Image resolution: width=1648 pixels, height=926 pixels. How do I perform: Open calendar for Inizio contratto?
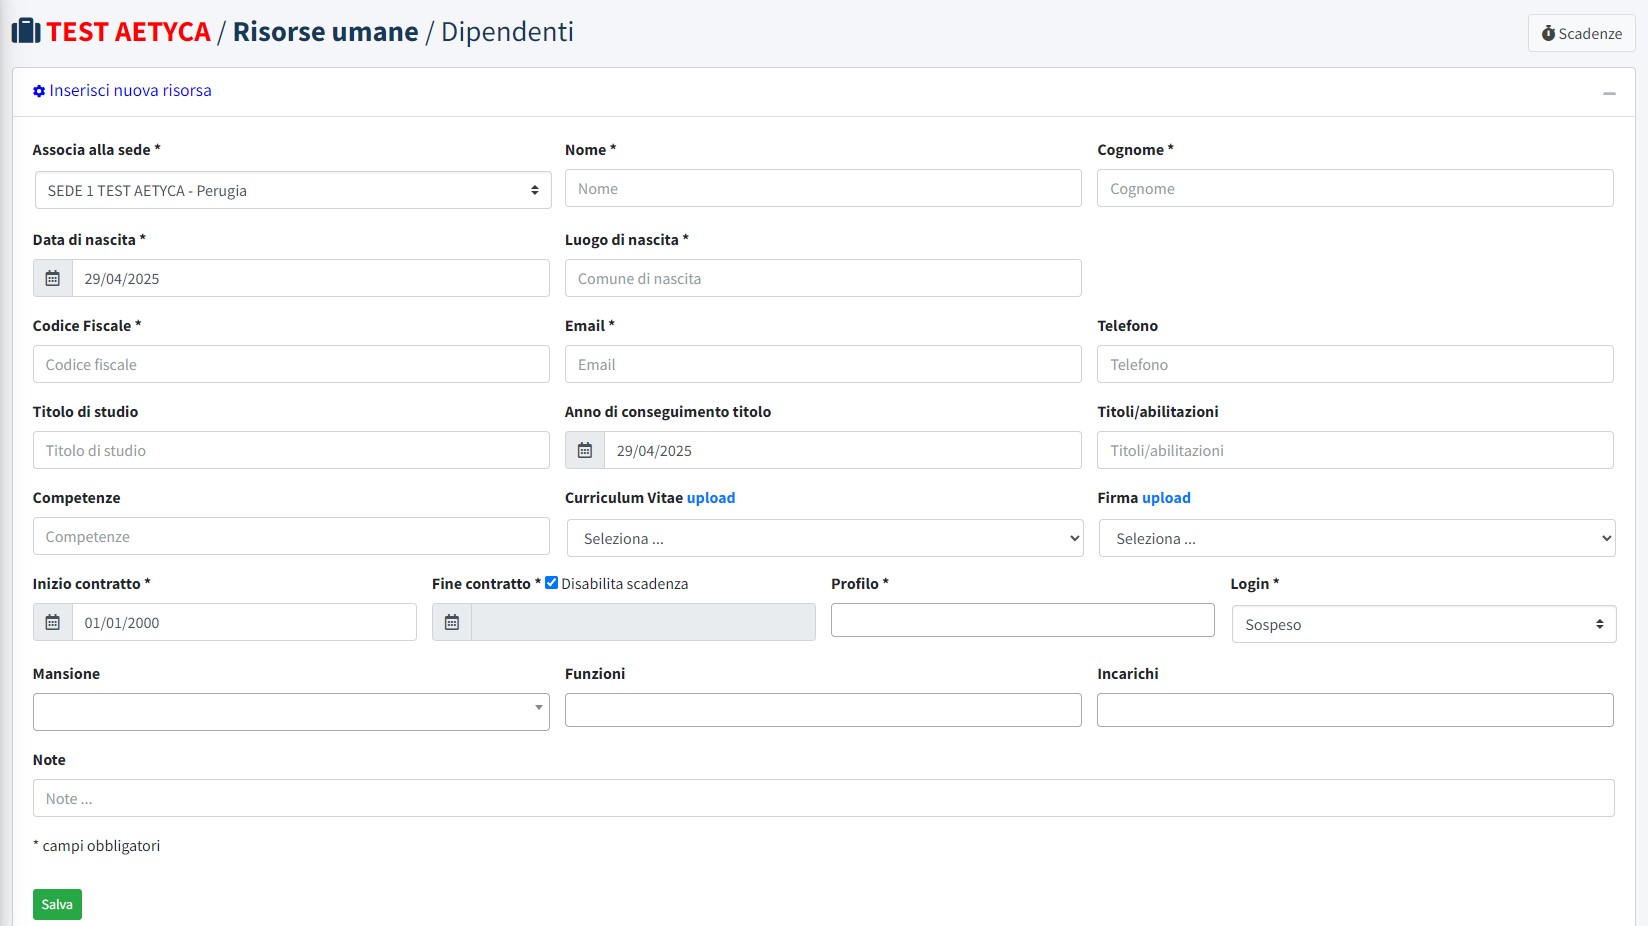(x=53, y=623)
